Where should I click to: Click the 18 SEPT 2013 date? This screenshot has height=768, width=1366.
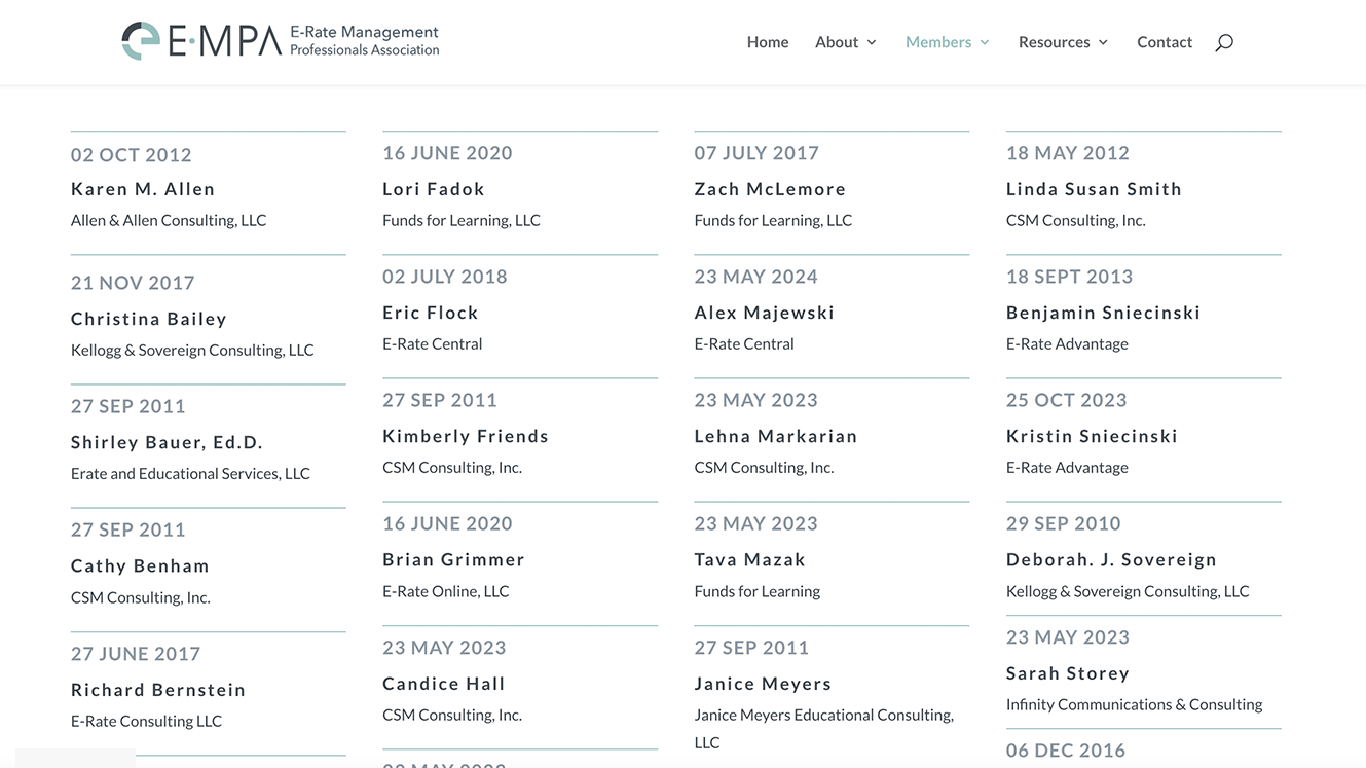point(1070,277)
